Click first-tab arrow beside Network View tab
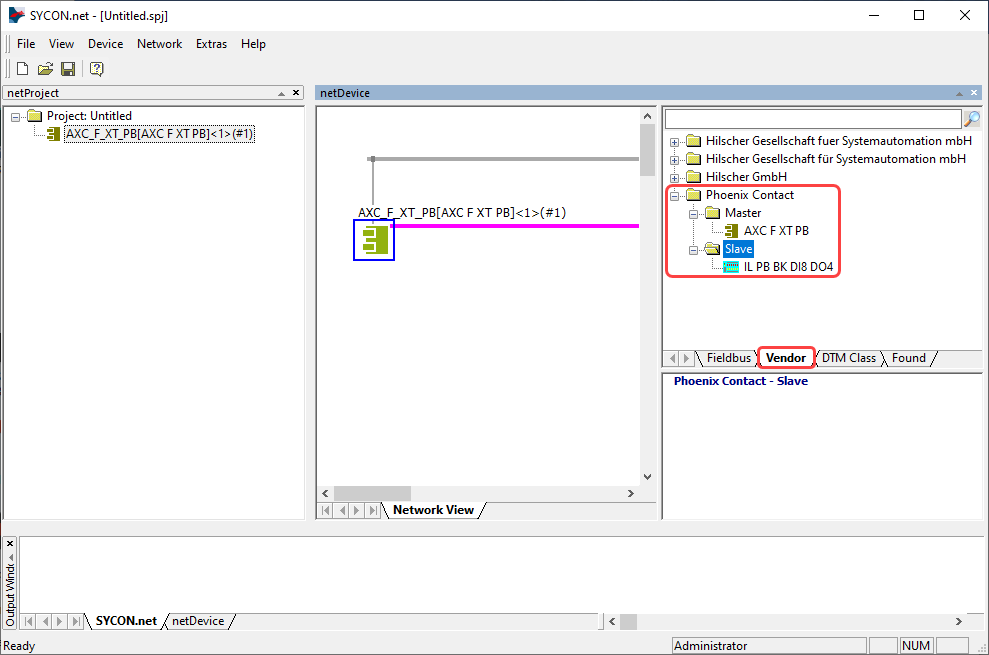989x655 pixels. (x=326, y=510)
